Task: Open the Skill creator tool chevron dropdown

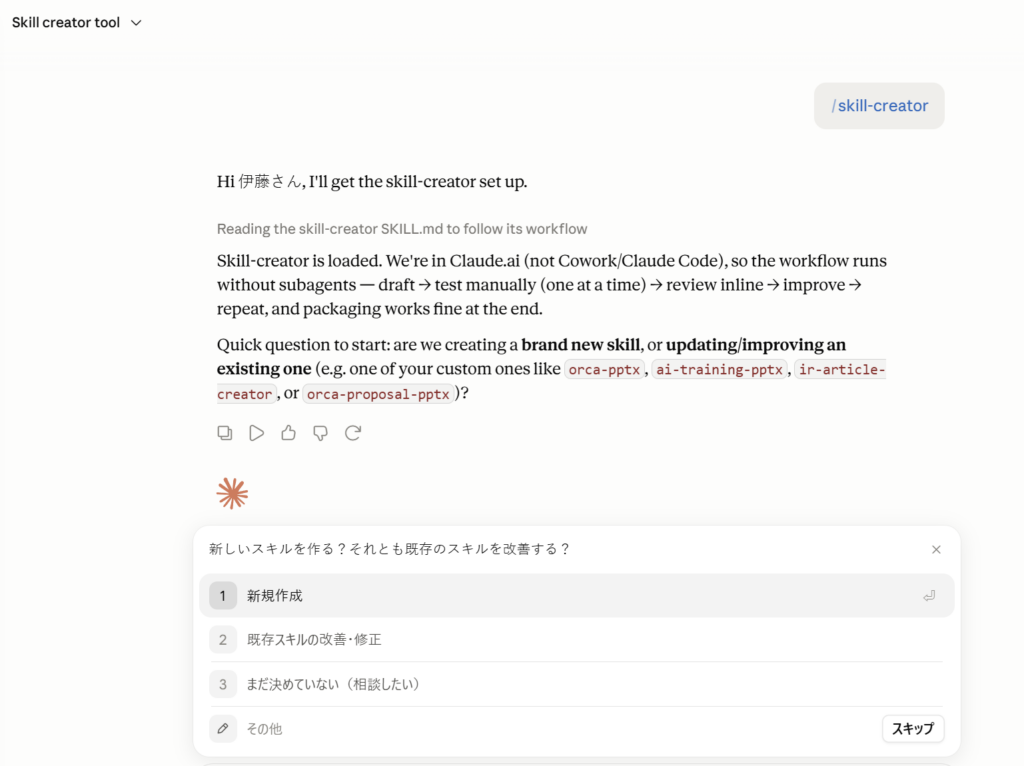Action: point(136,23)
